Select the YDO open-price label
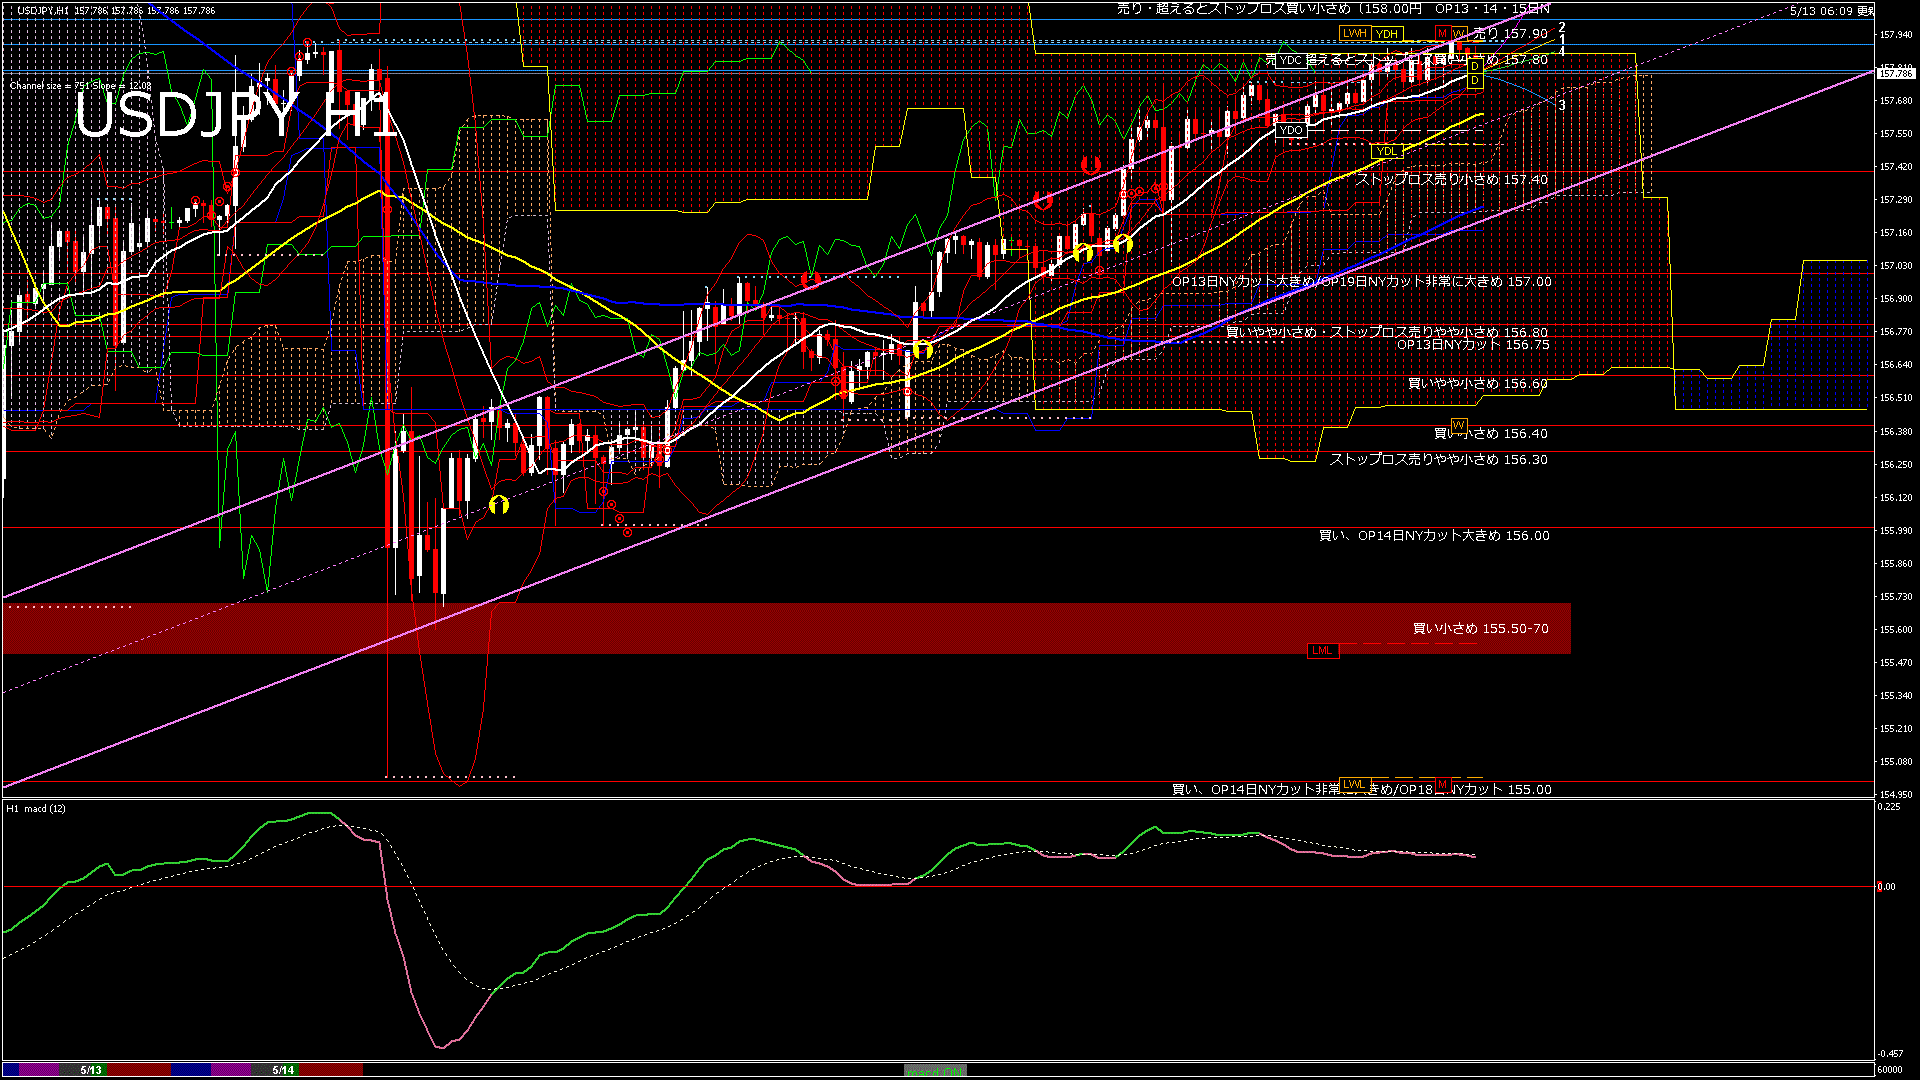The height and width of the screenshot is (1080, 1920). 1291,130
